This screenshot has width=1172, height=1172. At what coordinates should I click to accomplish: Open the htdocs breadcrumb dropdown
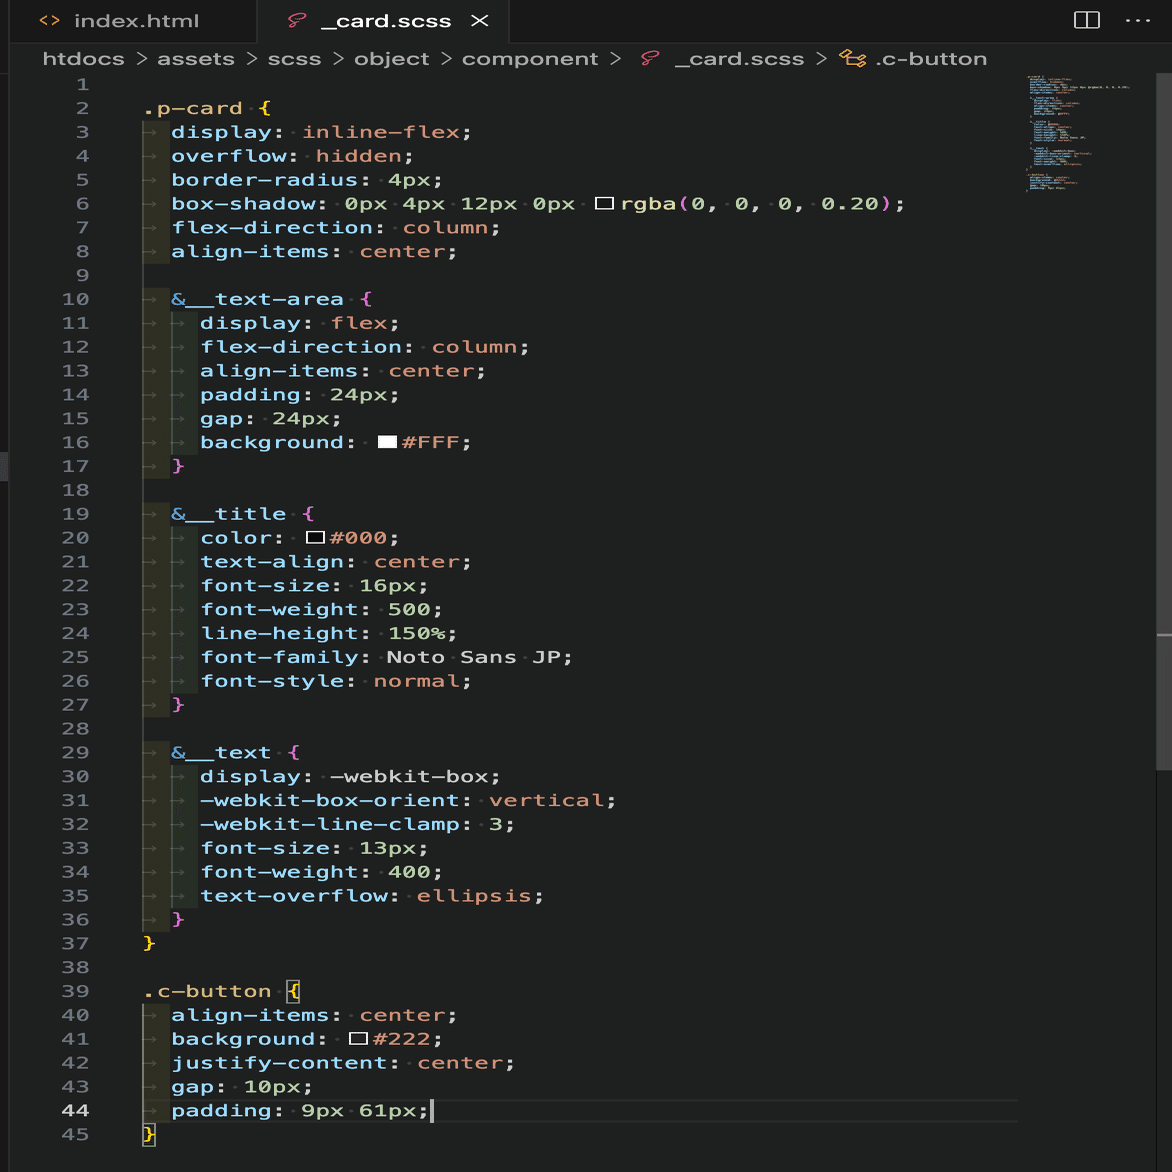coord(83,59)
